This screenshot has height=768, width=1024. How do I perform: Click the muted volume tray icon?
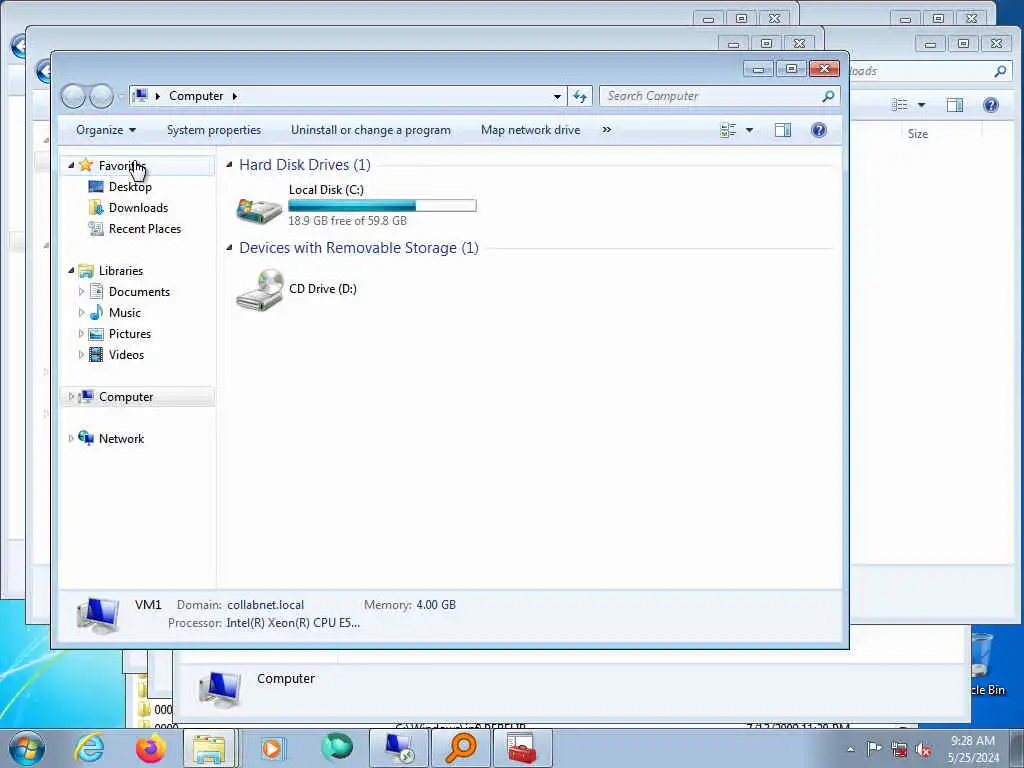pyautogui.click(x=923, y=750)
